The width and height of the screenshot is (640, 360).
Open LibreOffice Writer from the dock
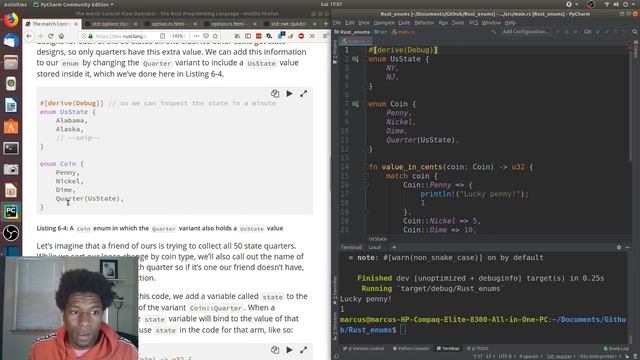pos(11,105)
